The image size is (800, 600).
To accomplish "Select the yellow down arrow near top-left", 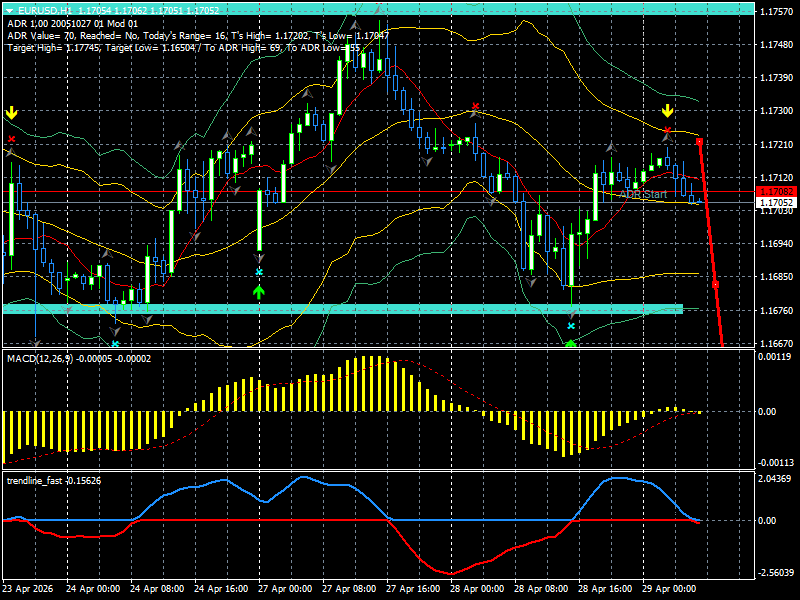I will coord(10,110).
